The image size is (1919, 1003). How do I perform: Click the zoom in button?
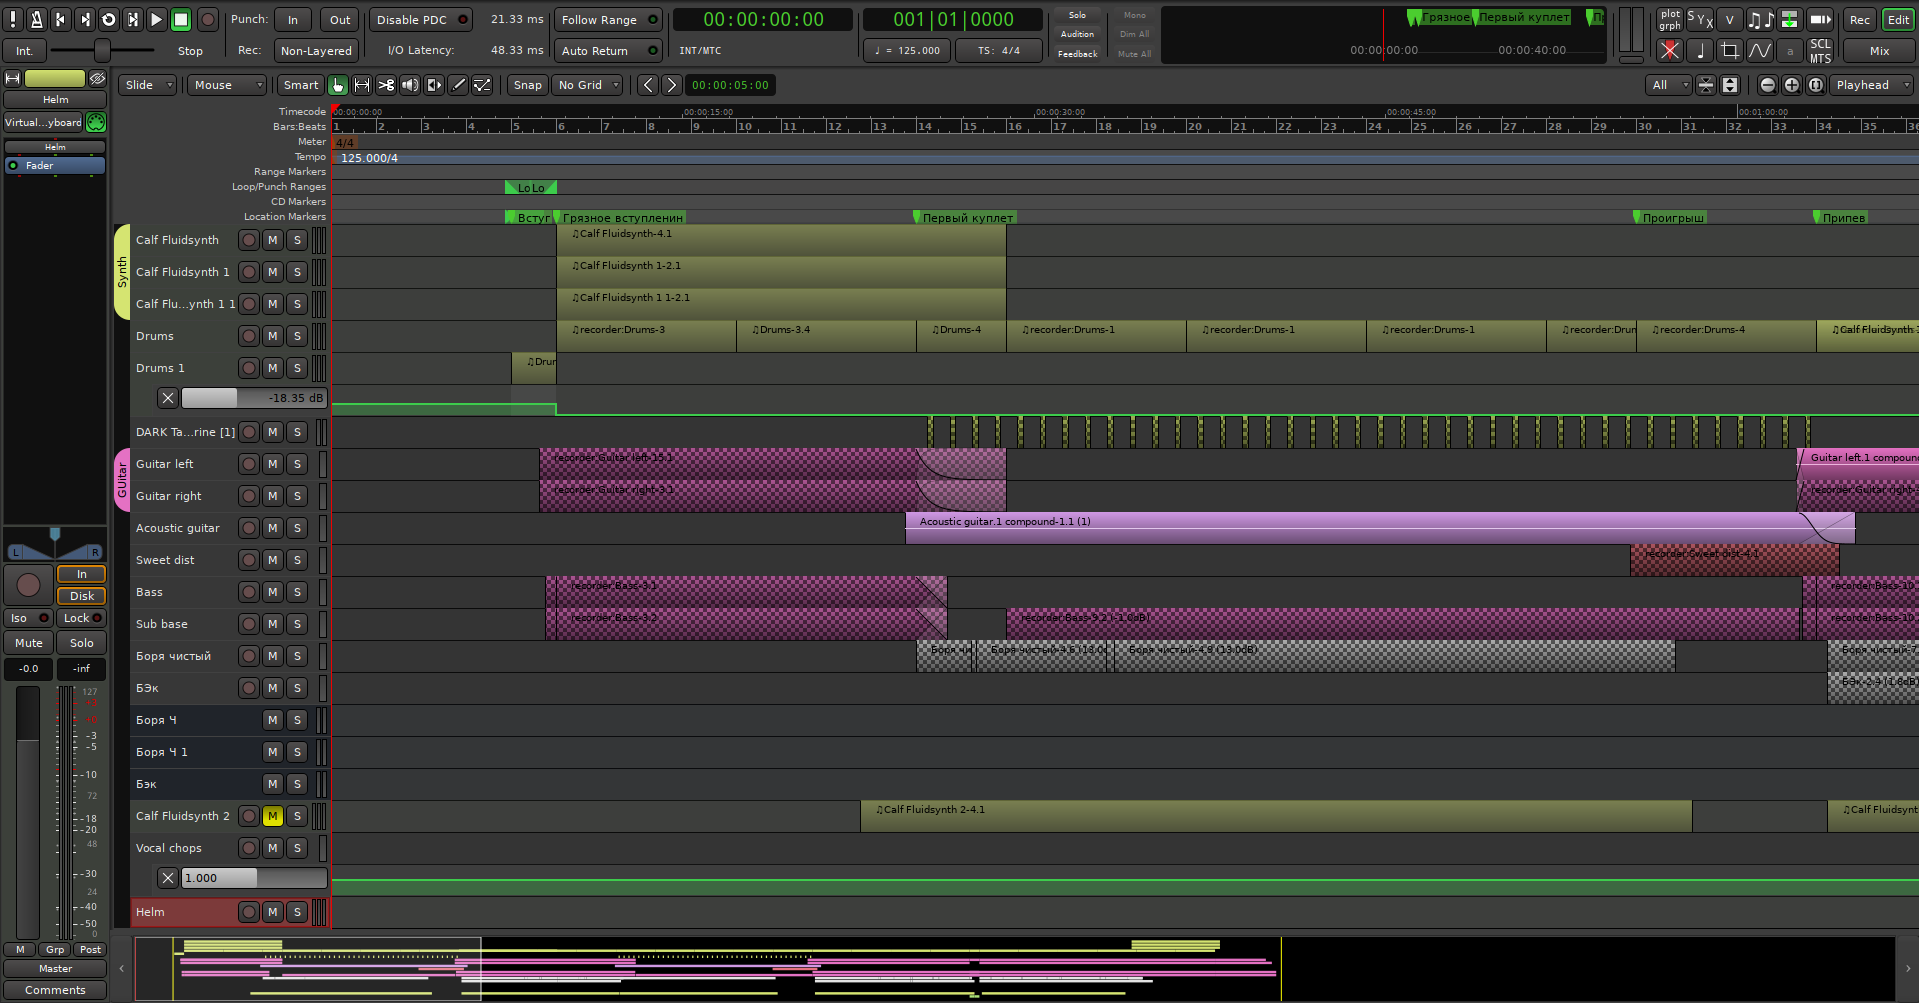[1791, 85]
